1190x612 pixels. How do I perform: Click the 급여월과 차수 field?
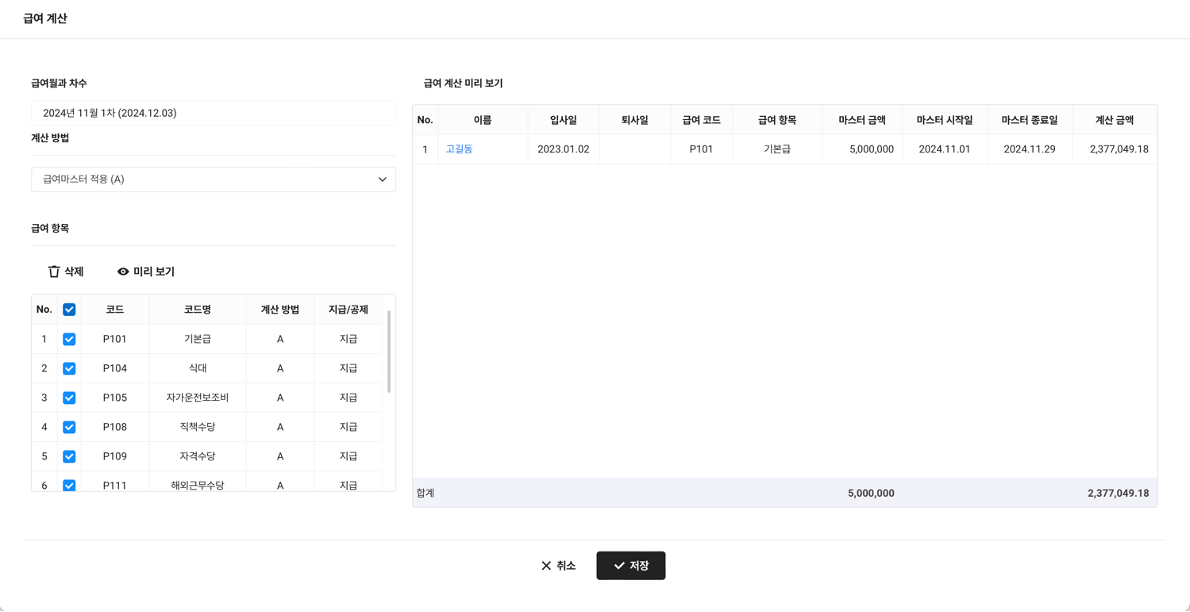pyautogui.click(x=213, y=113)
